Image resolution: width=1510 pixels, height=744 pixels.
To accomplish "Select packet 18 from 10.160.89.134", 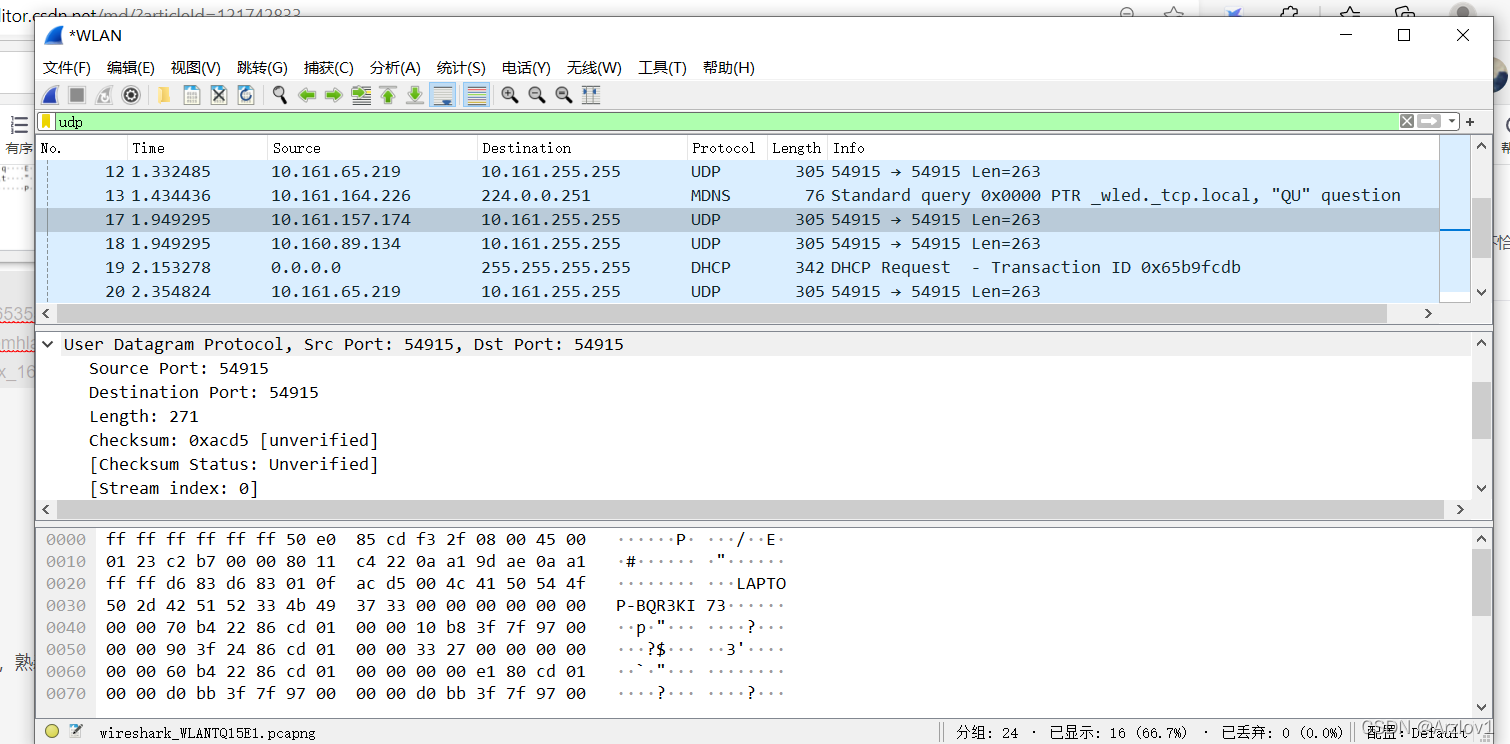I will click(x=737, y=243).
